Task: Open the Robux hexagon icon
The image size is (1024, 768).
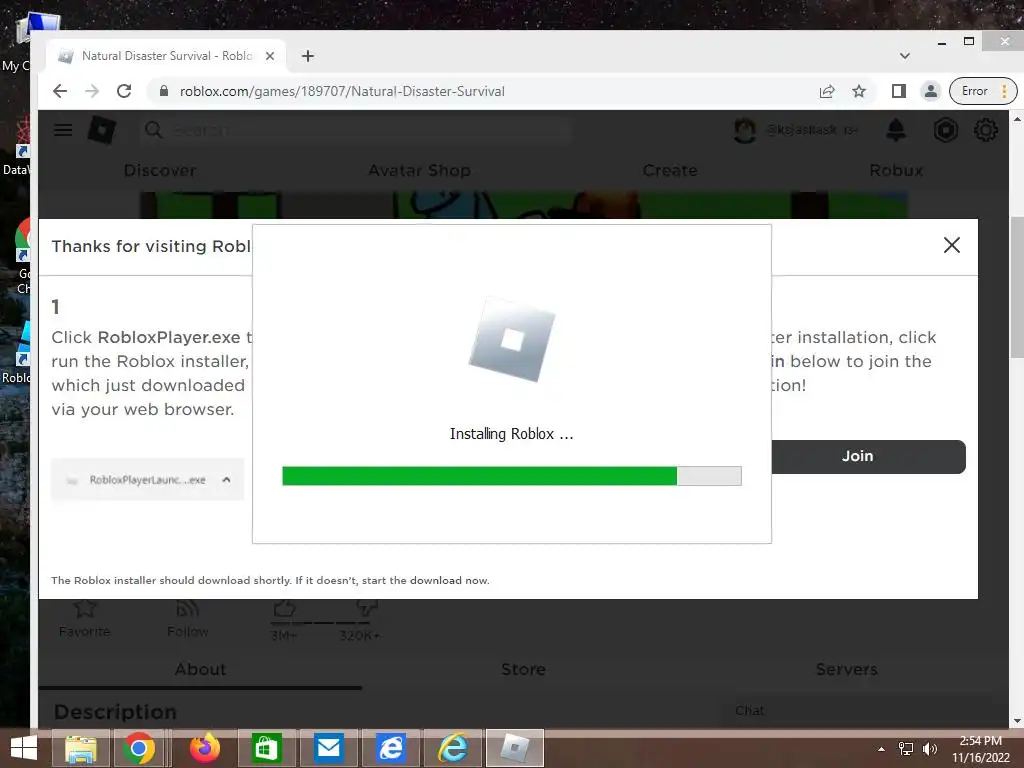Action: point(945,130)
